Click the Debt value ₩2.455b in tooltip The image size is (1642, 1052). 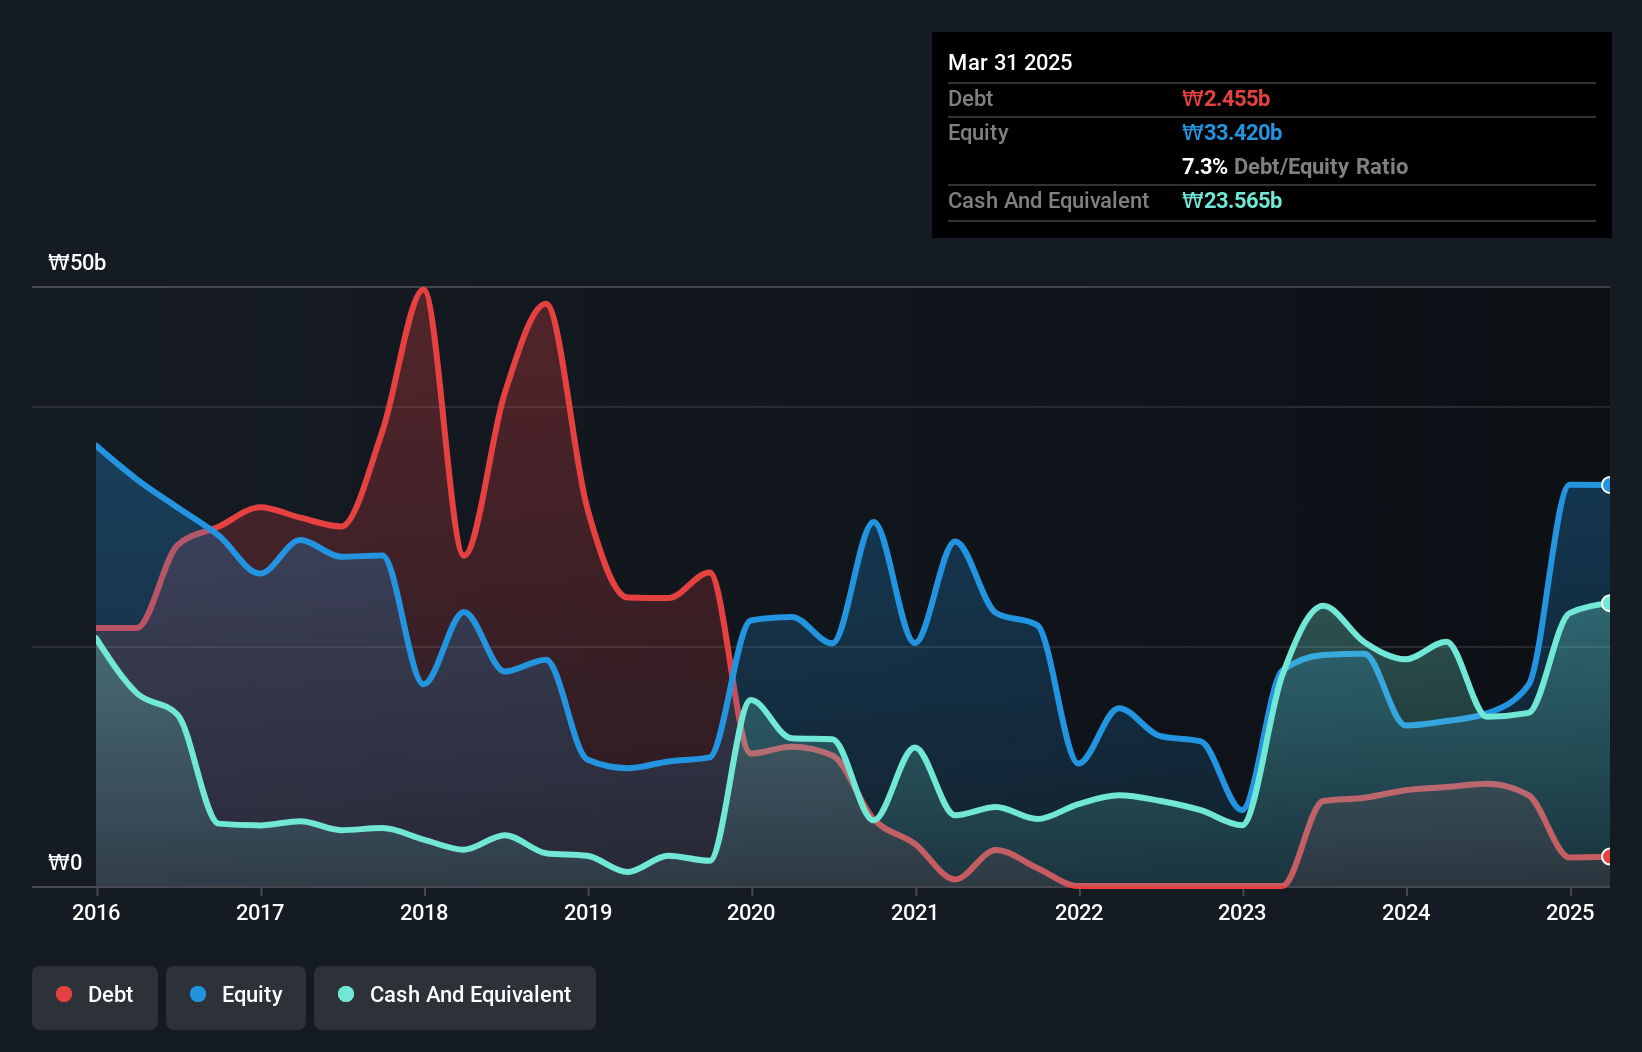coord(1226,98)
